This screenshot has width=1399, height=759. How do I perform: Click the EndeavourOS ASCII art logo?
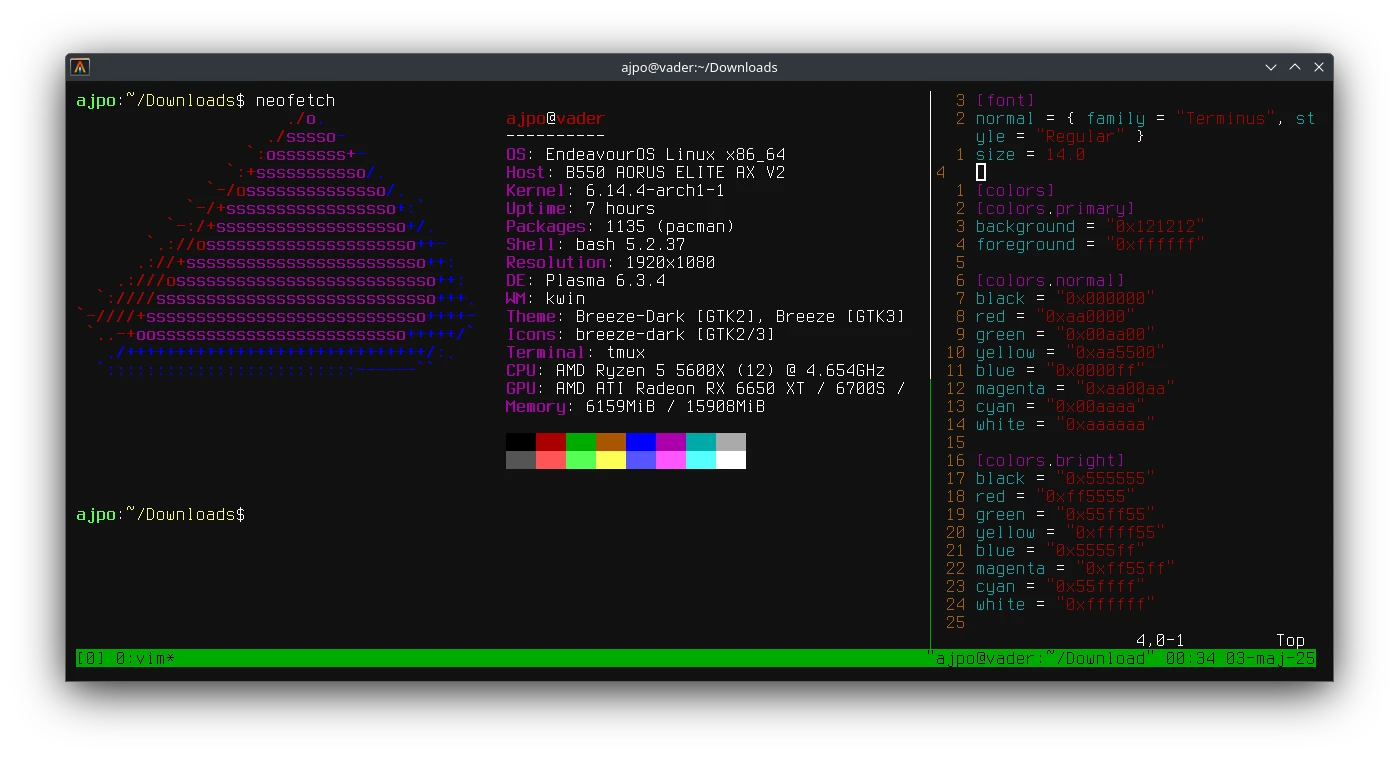click(276, 244)
